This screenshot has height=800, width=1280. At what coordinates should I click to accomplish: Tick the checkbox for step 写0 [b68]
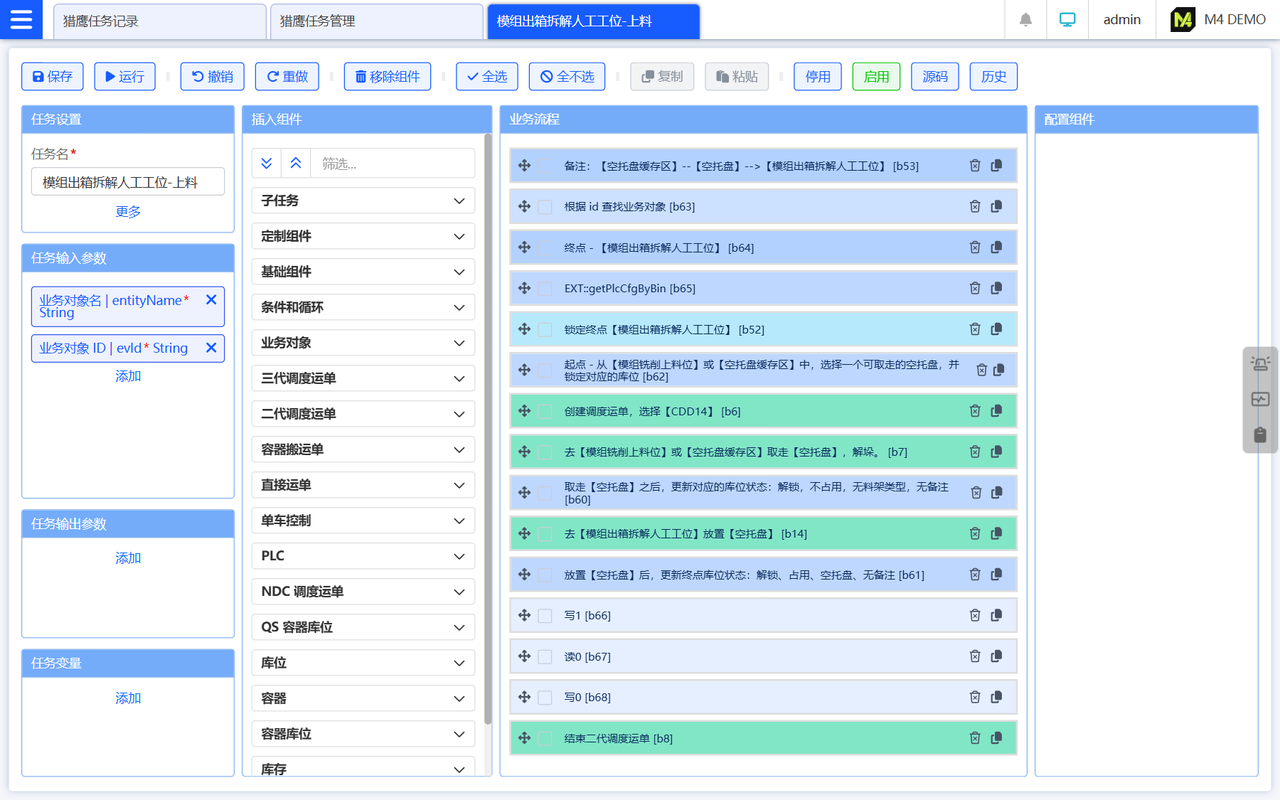(545, 698)
